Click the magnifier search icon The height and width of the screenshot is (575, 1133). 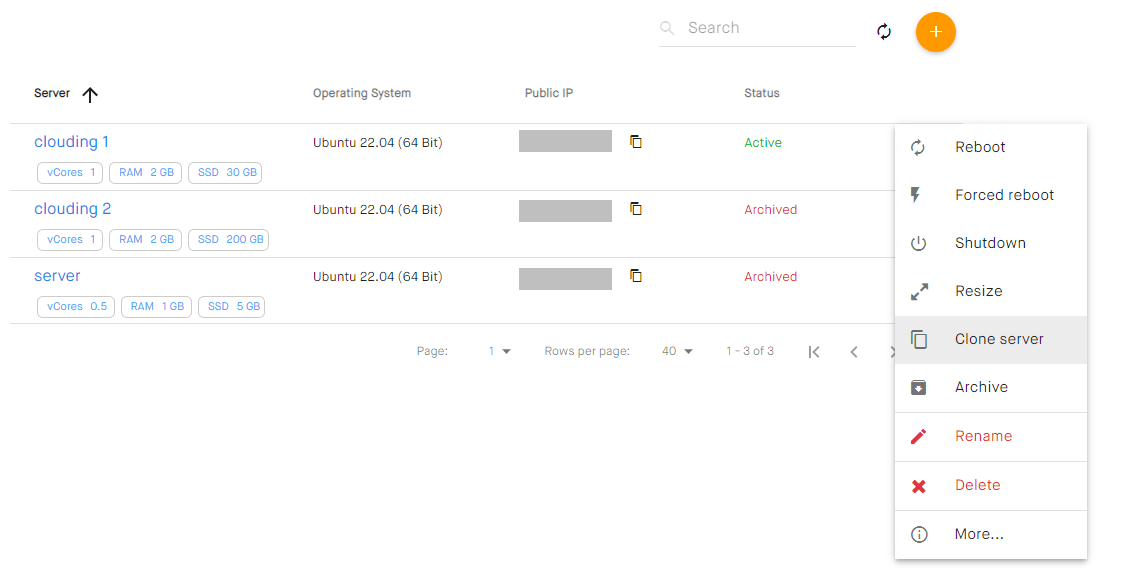click(x=667, y=28)
